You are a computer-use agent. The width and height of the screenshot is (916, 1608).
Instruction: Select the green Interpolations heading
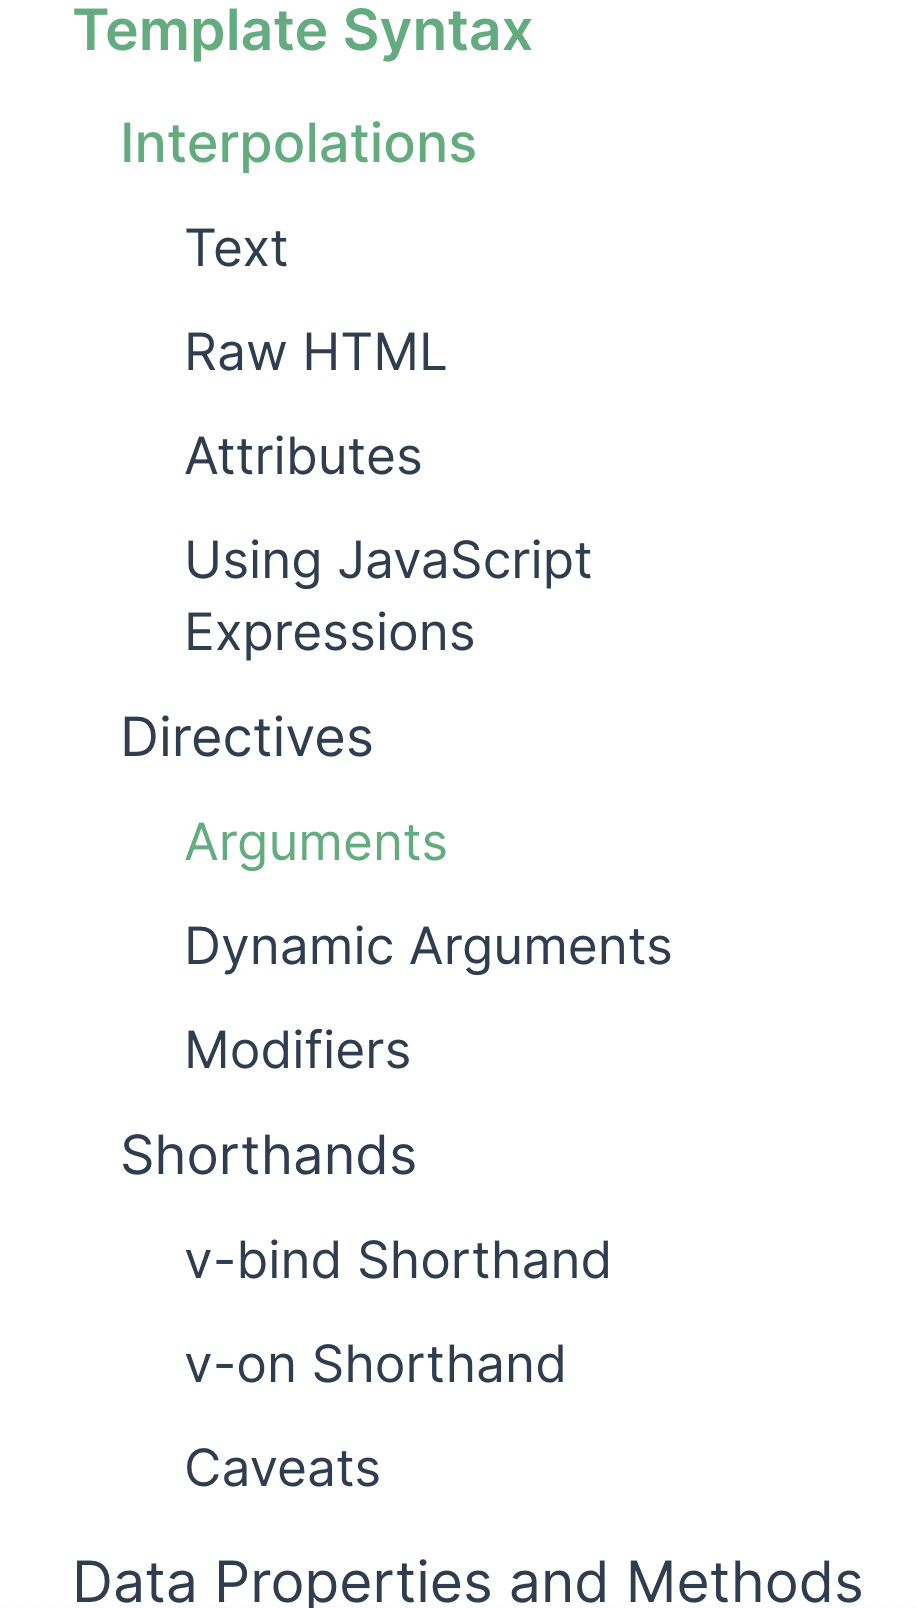tap(298, 142)
